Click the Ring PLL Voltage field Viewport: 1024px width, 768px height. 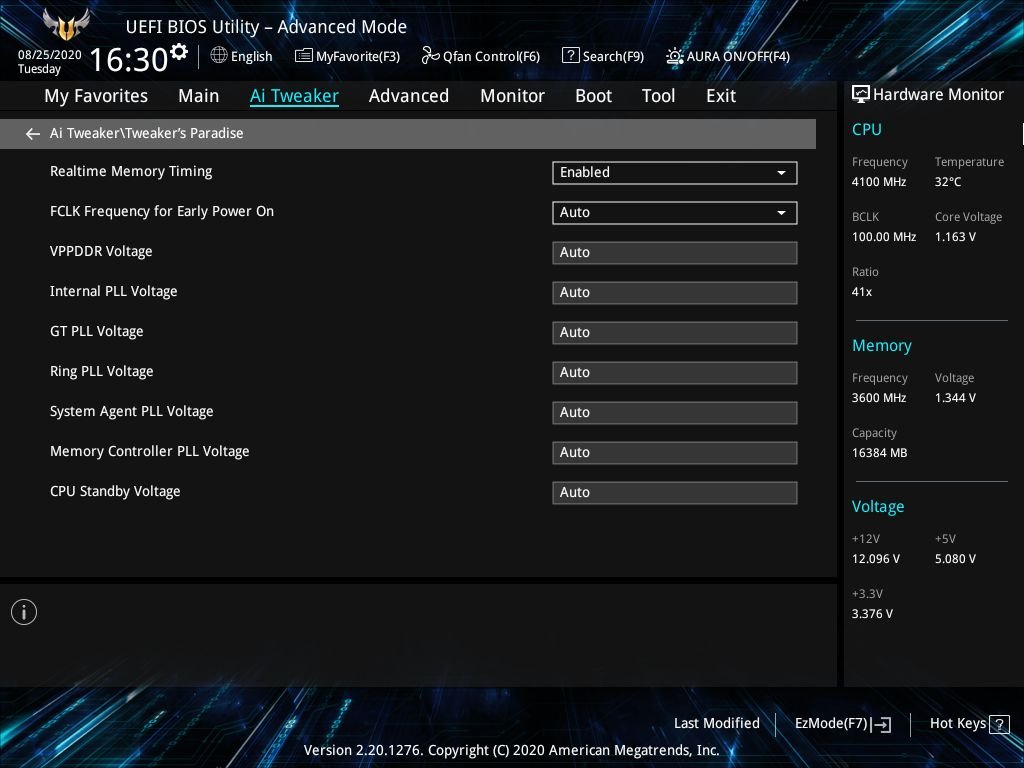coord(675,372)
